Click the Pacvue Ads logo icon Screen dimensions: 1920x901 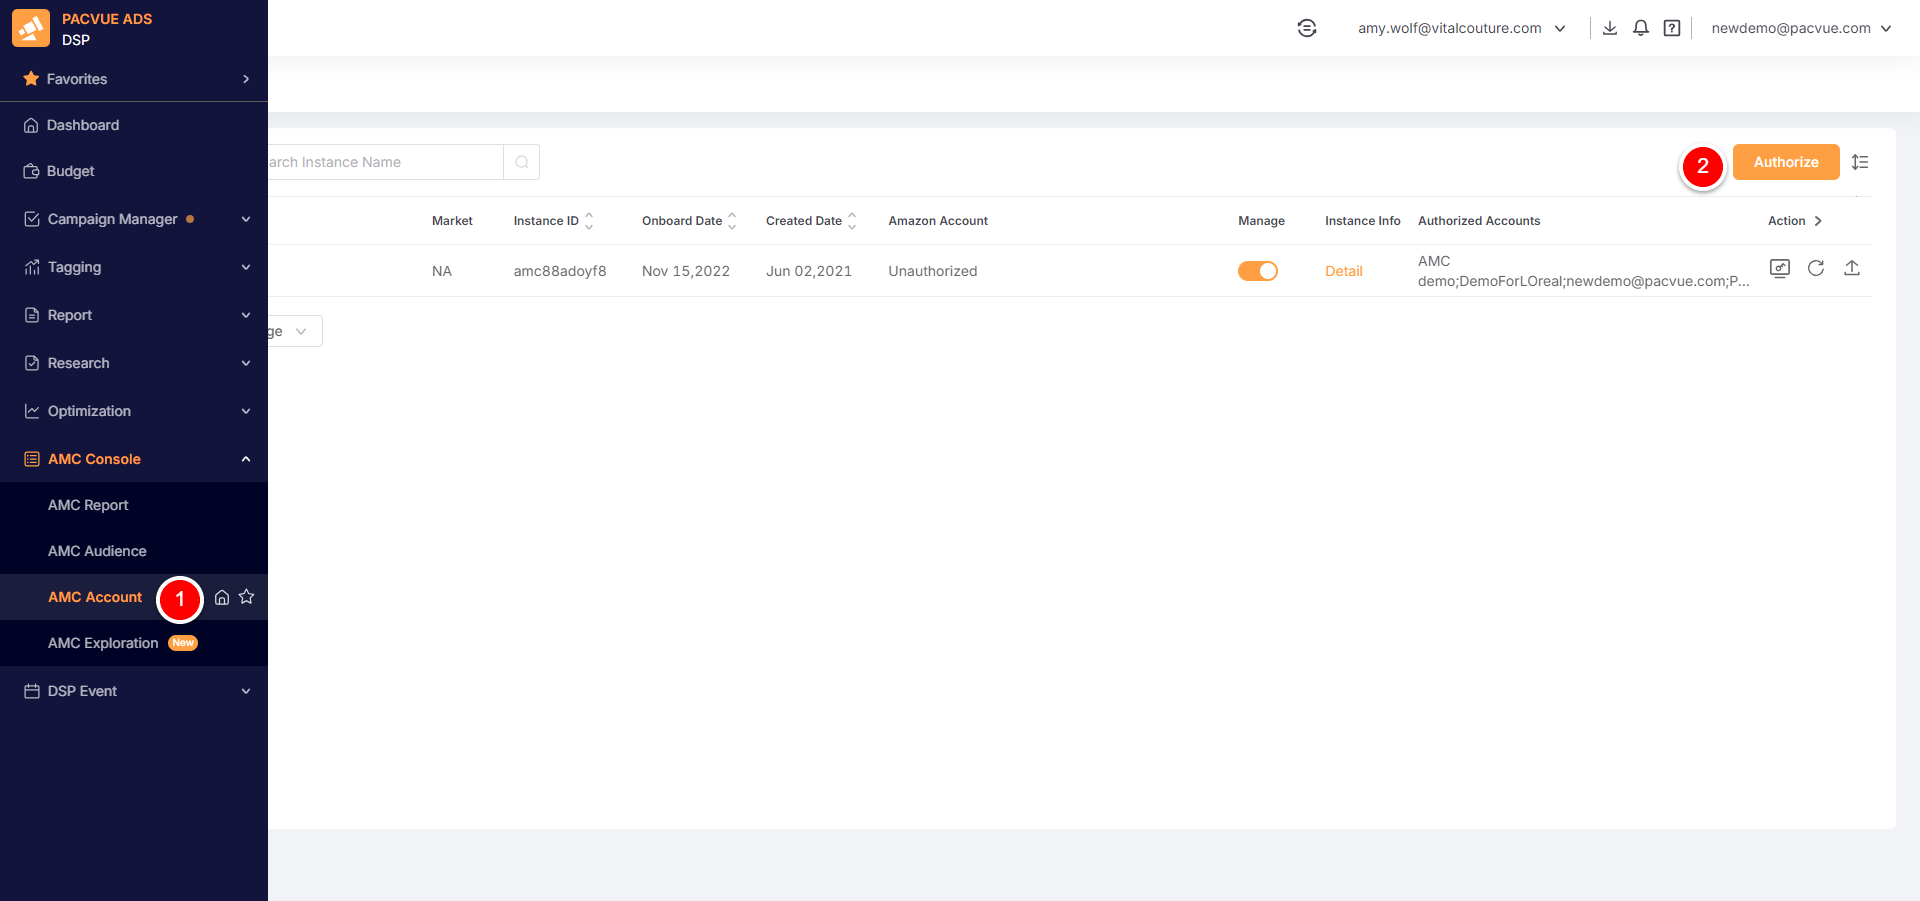(x=31, y=28)
